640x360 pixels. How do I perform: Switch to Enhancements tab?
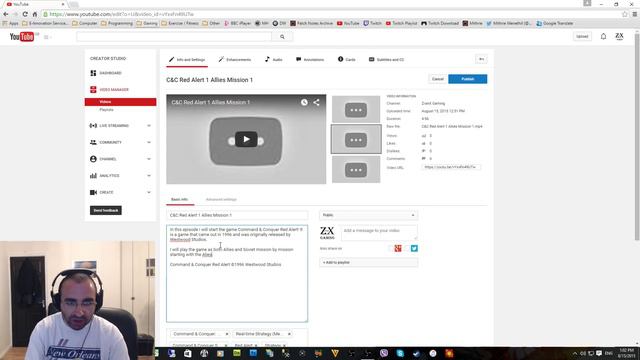235,60
